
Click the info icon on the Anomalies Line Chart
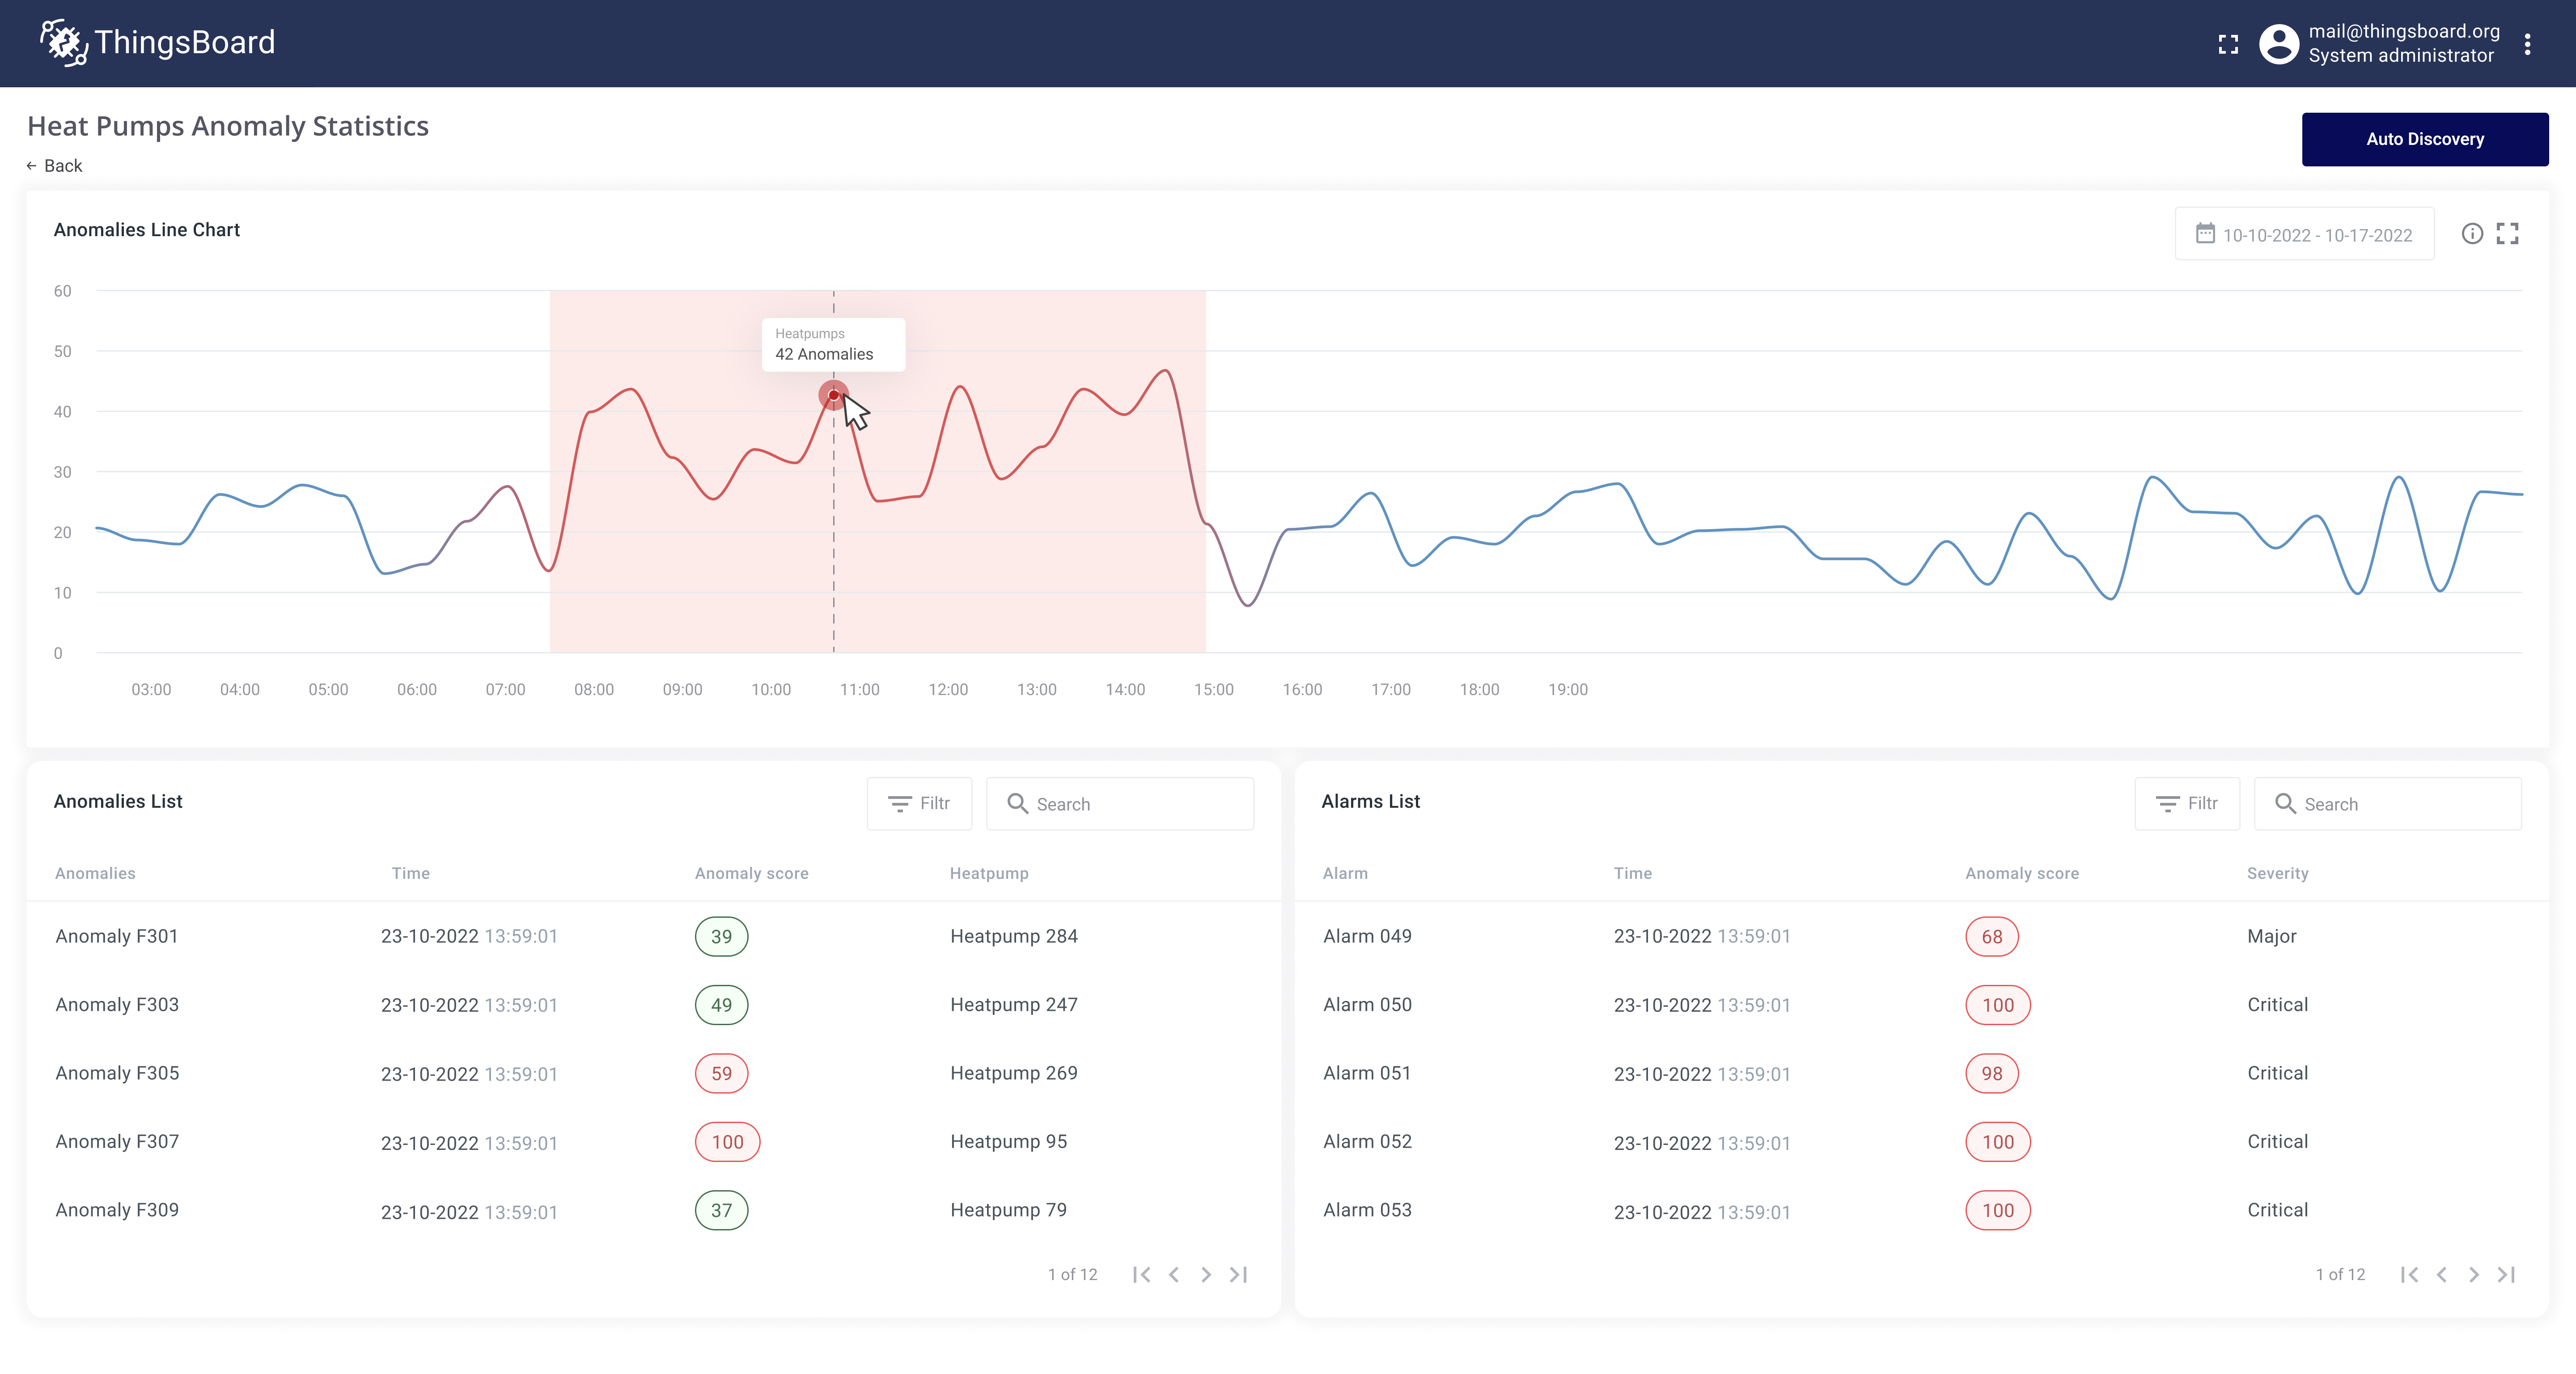click(2472, 233)
